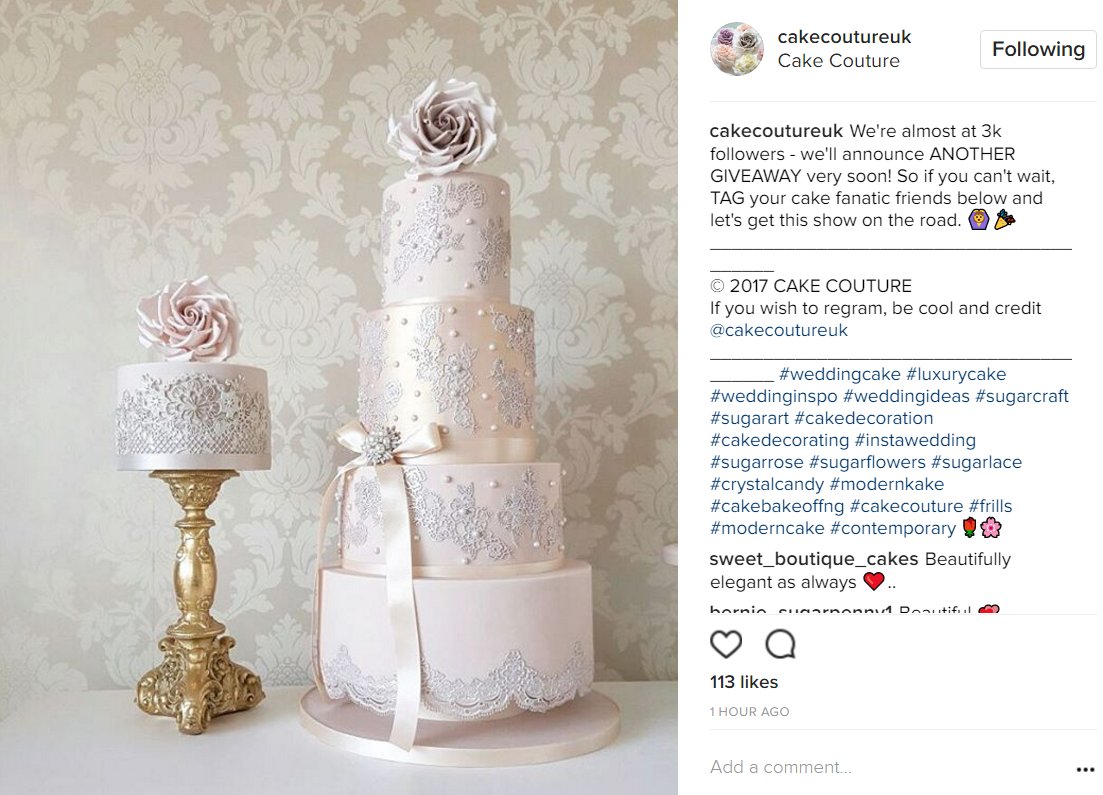Click the Add a comment field

(x=886, y=767)
